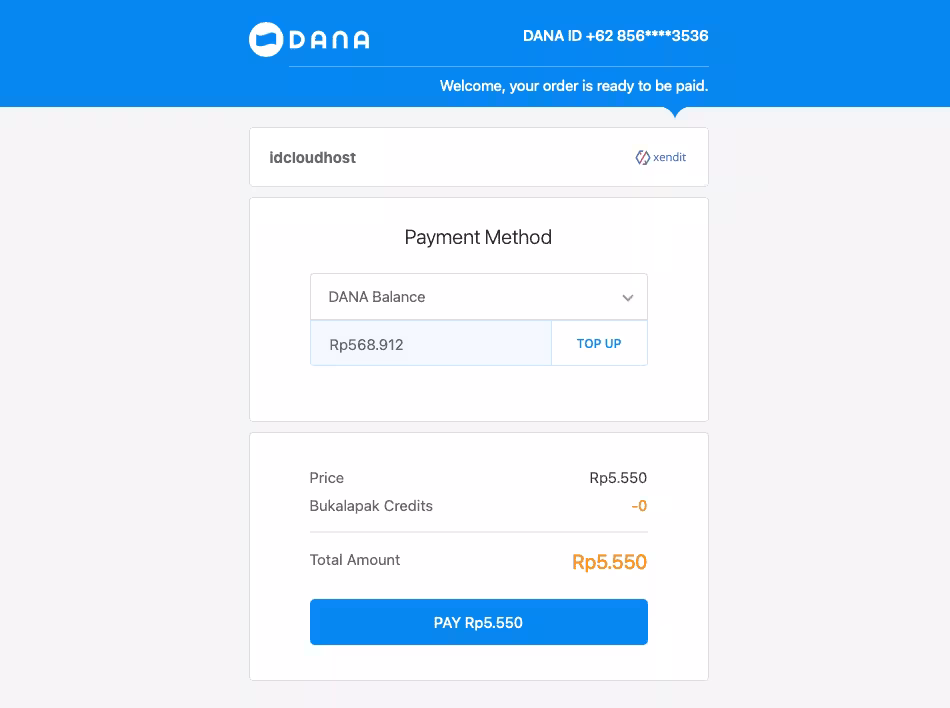Select the Rp568.912 balance field
Viewport: 950px width, 708px height.
tap(431, 343)
